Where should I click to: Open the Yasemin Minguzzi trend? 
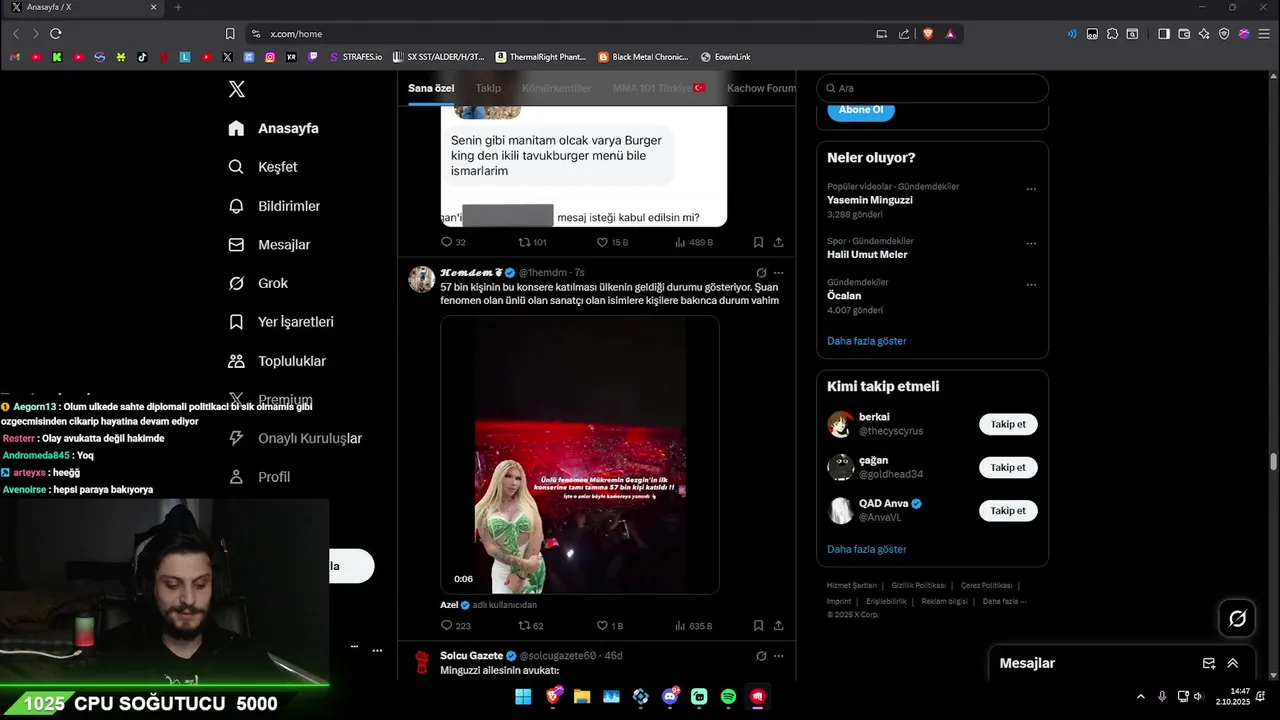(x=869, y=200)
